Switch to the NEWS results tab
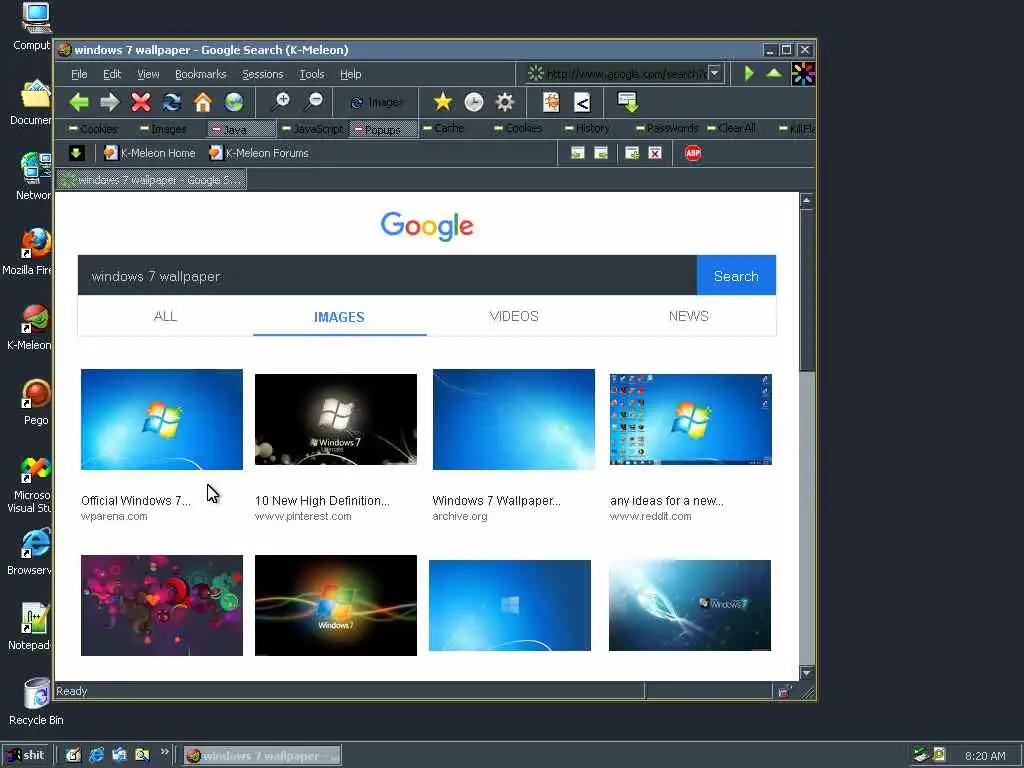This screenshot has height=768, width=1024. coord(688,316)
